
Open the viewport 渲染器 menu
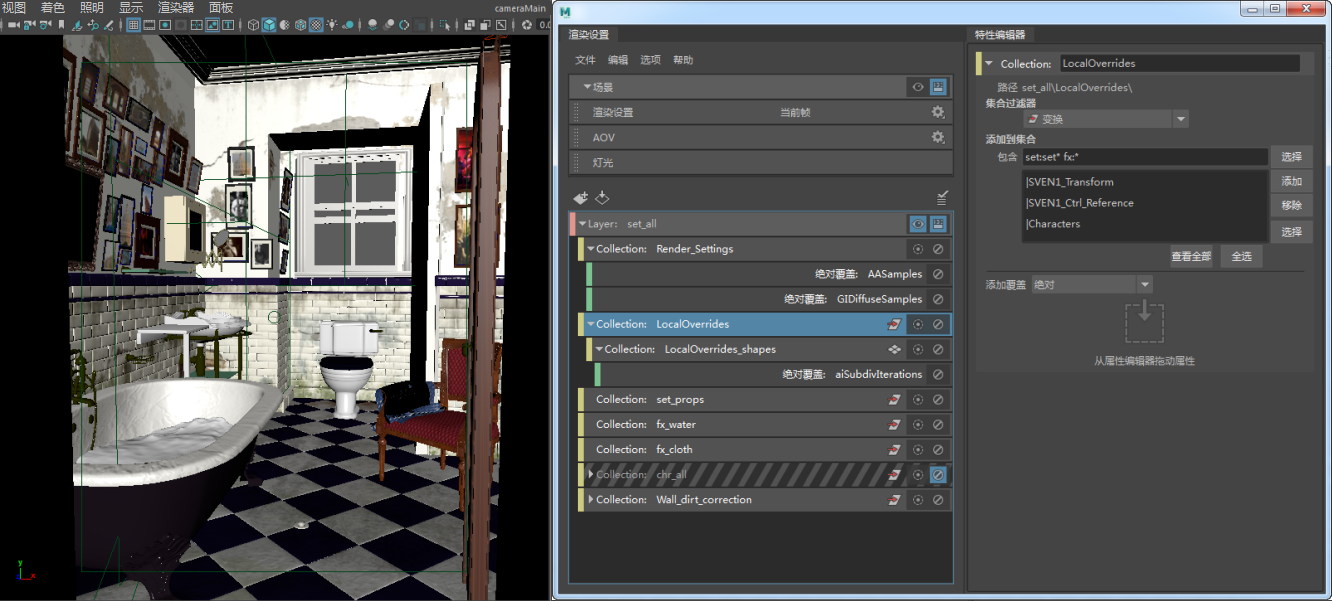[x=176, y=7]
